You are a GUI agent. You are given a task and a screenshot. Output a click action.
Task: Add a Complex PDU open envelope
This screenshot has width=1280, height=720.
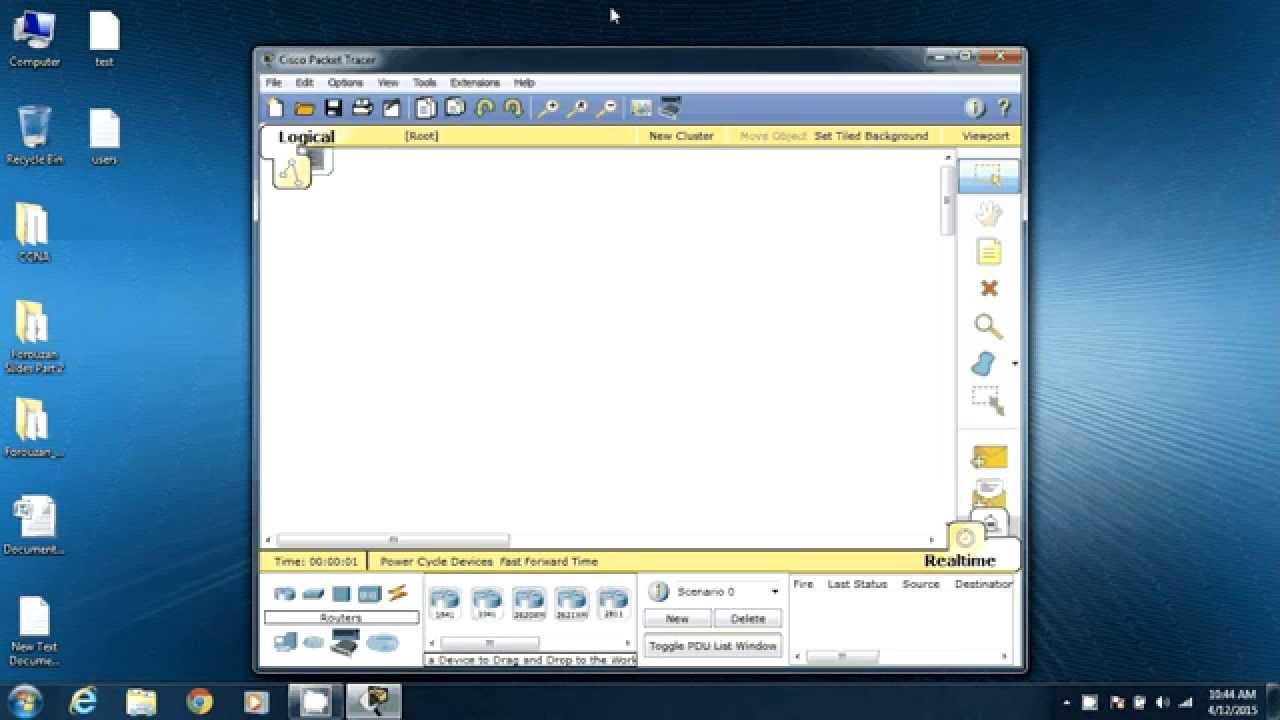[x=989, y=492]
